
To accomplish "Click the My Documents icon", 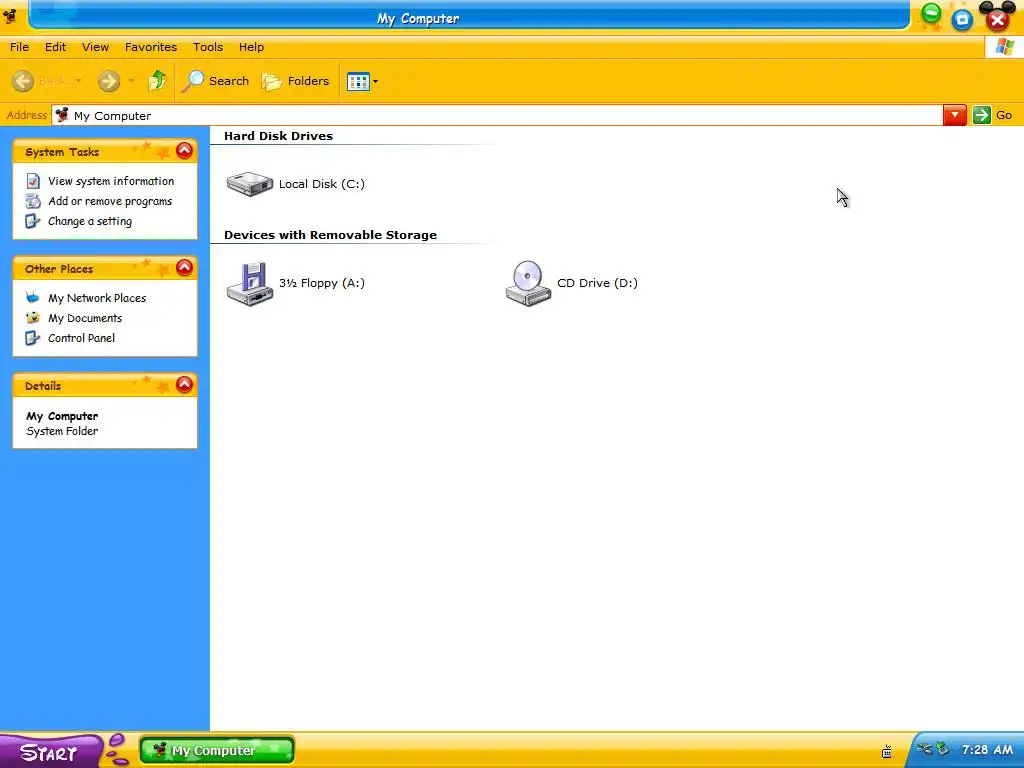I will [33, 318].
